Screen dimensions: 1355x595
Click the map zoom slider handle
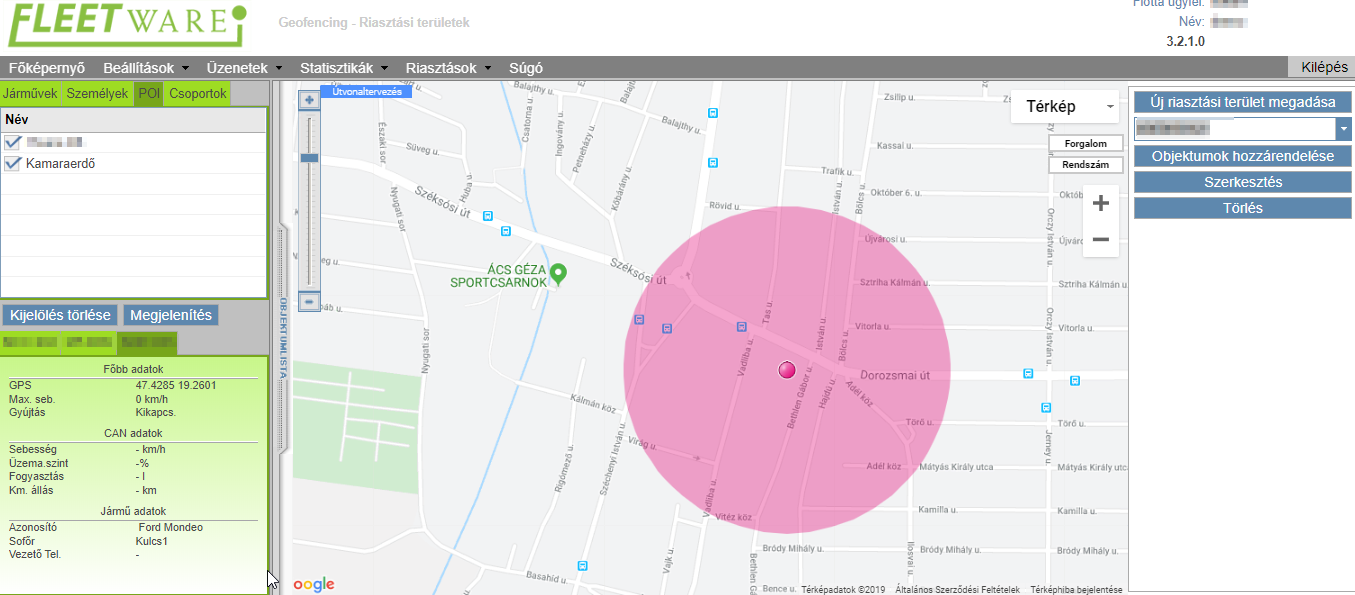tap(309, 158)
